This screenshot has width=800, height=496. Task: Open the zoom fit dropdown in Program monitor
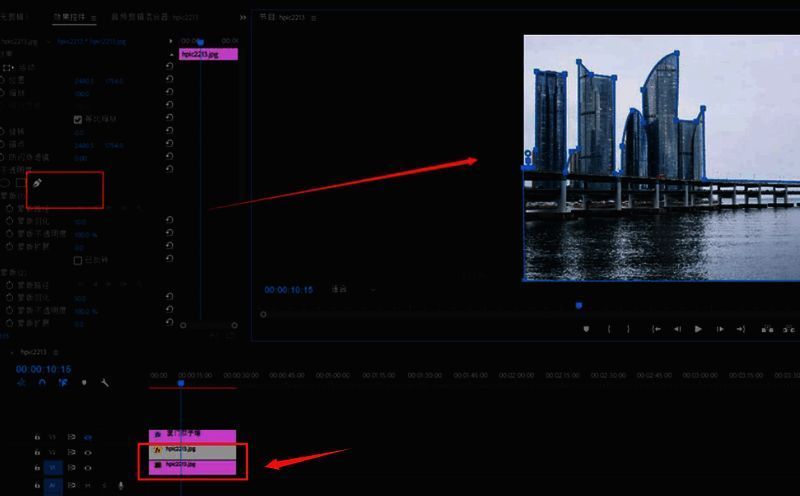point(345,290)
